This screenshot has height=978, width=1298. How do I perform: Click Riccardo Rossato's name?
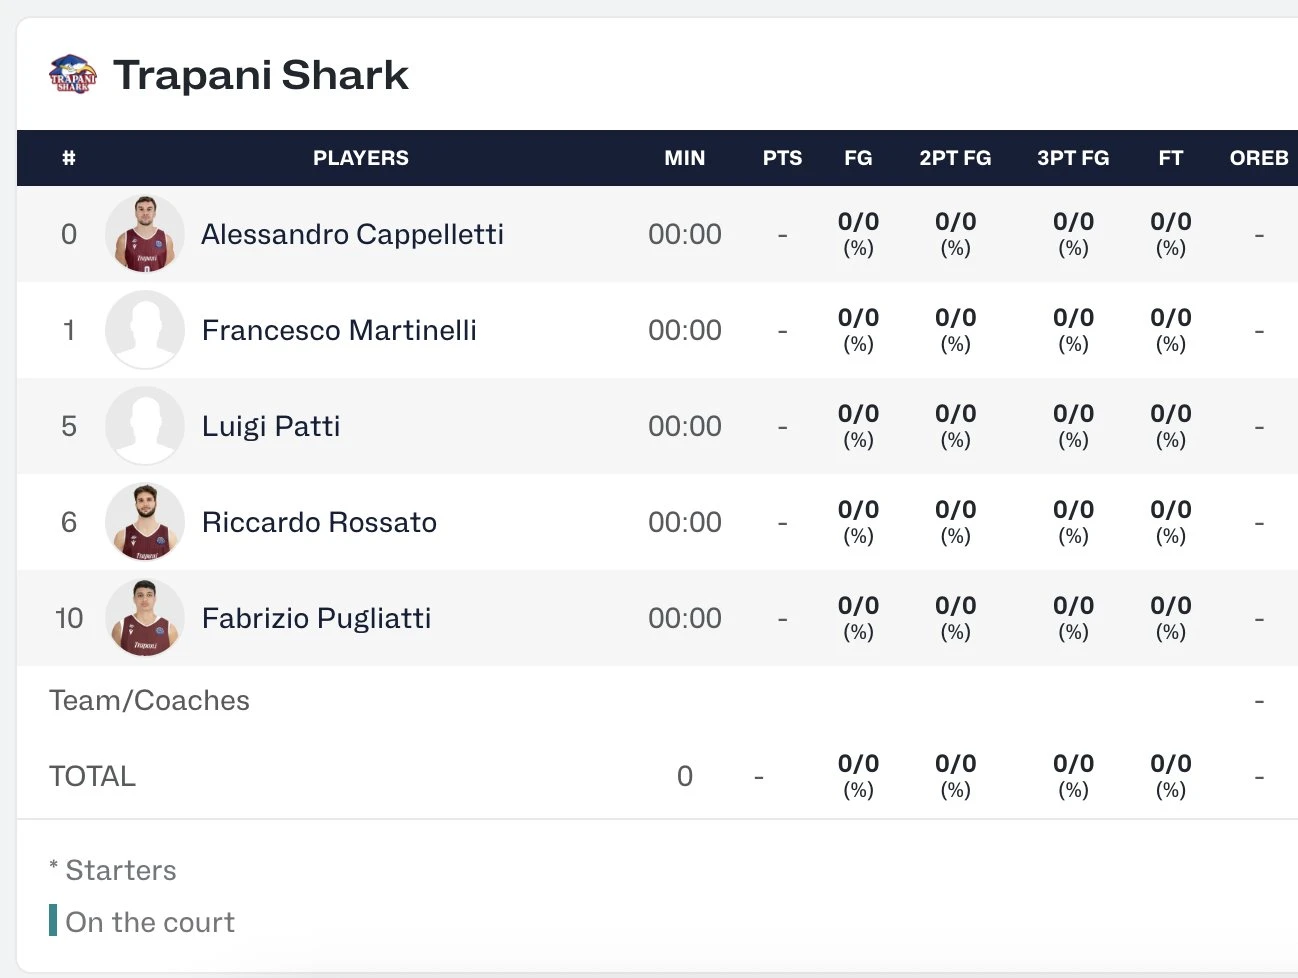click(319, 522)
